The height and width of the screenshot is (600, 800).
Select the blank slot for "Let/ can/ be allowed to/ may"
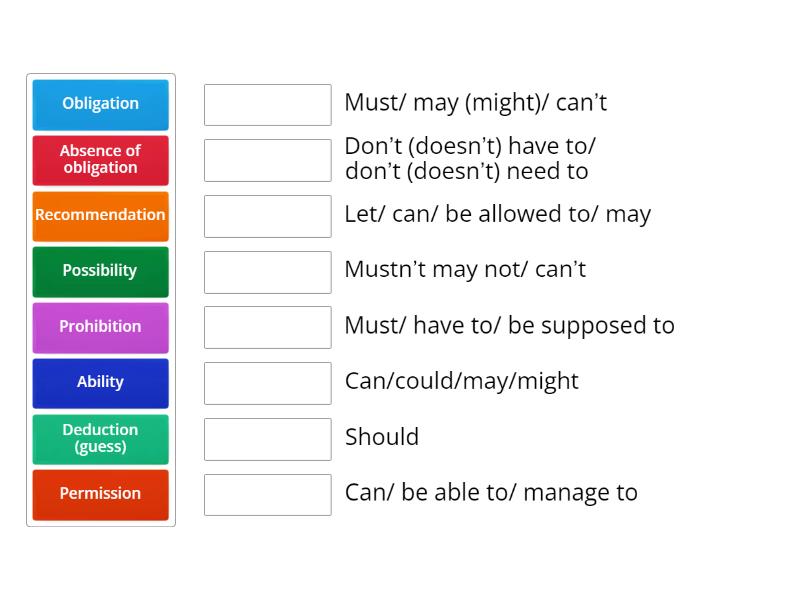click(x=267, y=216)
